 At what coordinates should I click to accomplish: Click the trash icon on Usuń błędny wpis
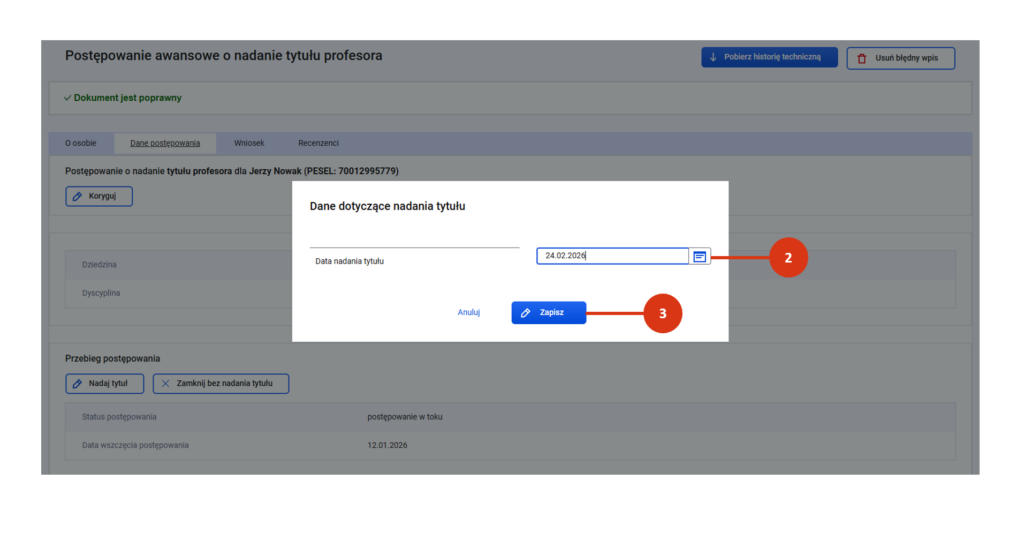click(862, 59)
